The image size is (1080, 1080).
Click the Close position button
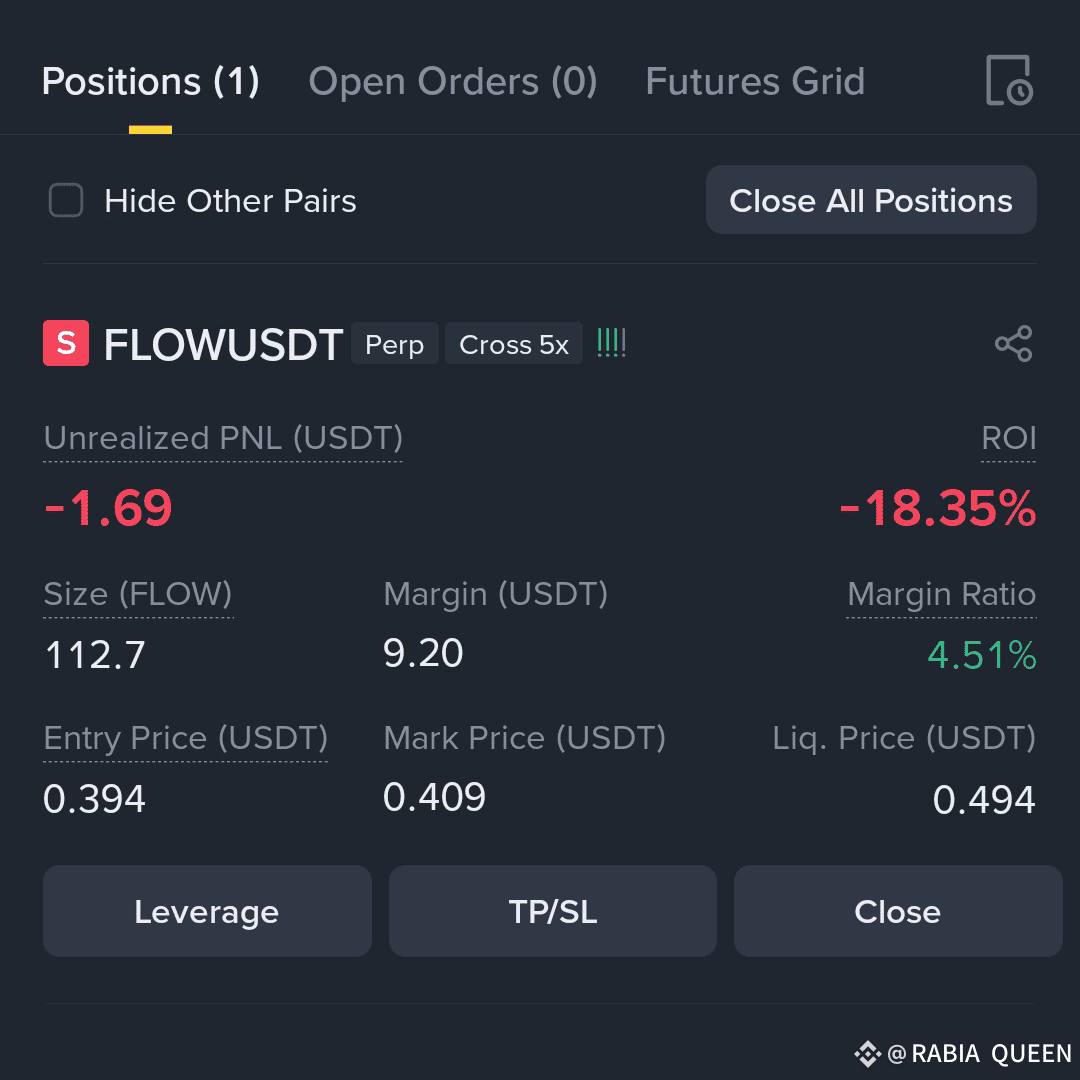click(x=897, y=911)
